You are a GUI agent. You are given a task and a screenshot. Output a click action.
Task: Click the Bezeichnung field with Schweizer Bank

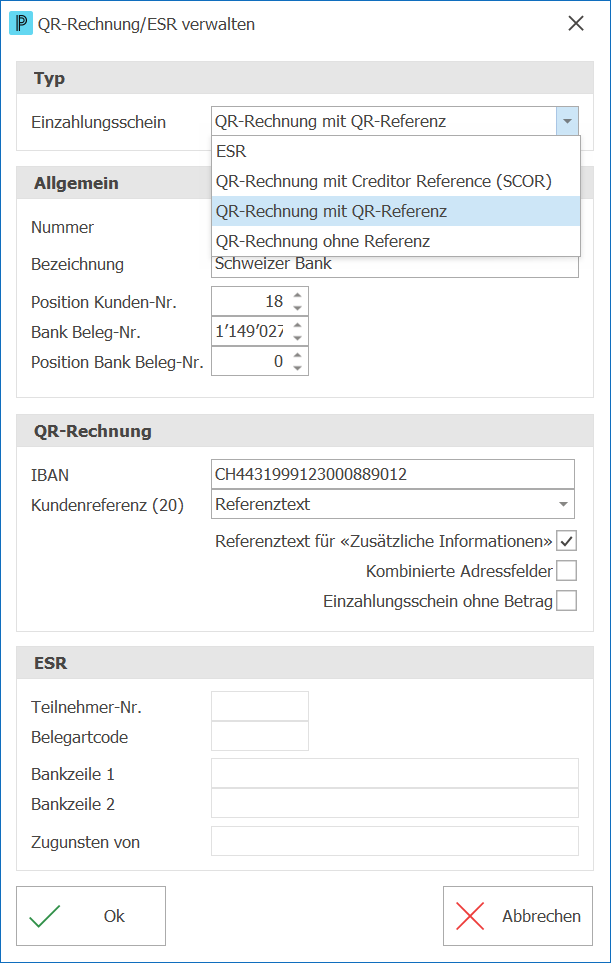(395, 265)
